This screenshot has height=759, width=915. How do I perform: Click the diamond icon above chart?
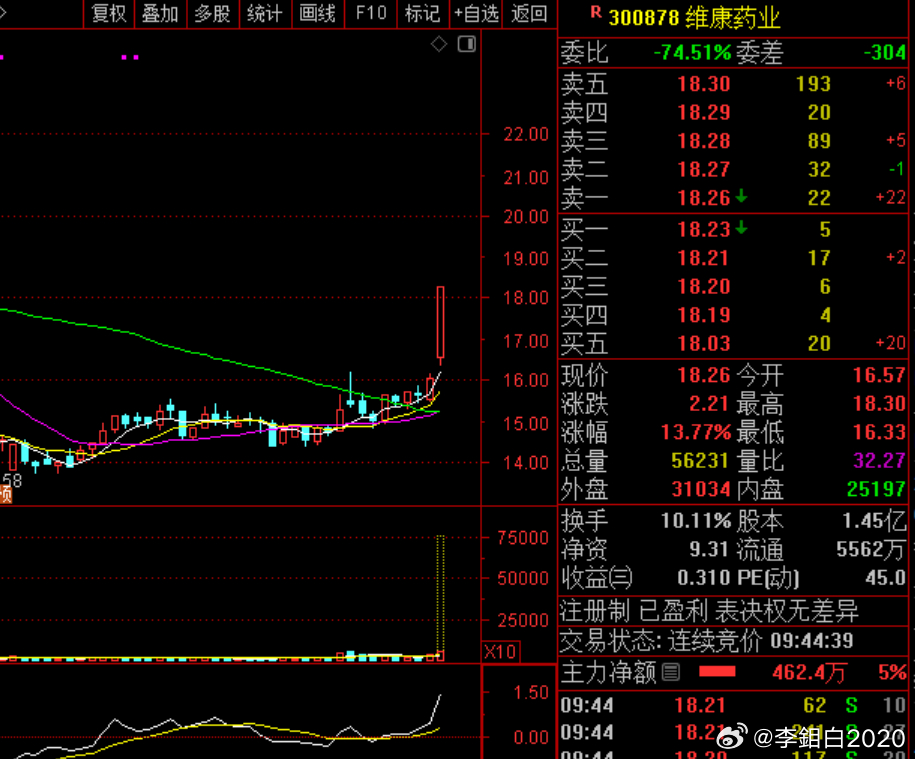pyautogui.click(x=439, y=44)
